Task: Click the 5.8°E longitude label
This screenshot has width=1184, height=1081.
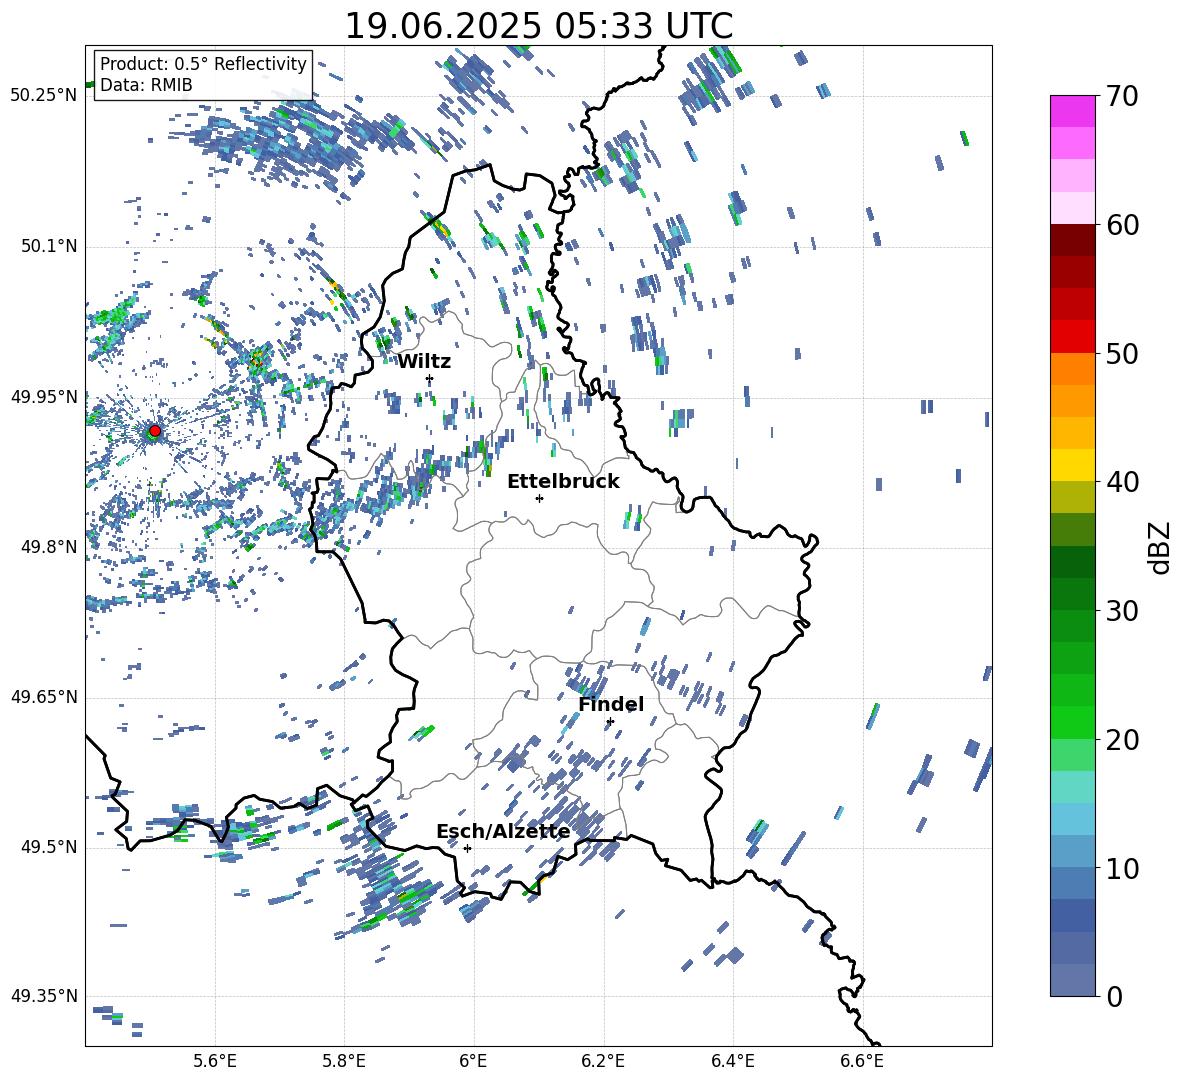Action: (344, 1061)
